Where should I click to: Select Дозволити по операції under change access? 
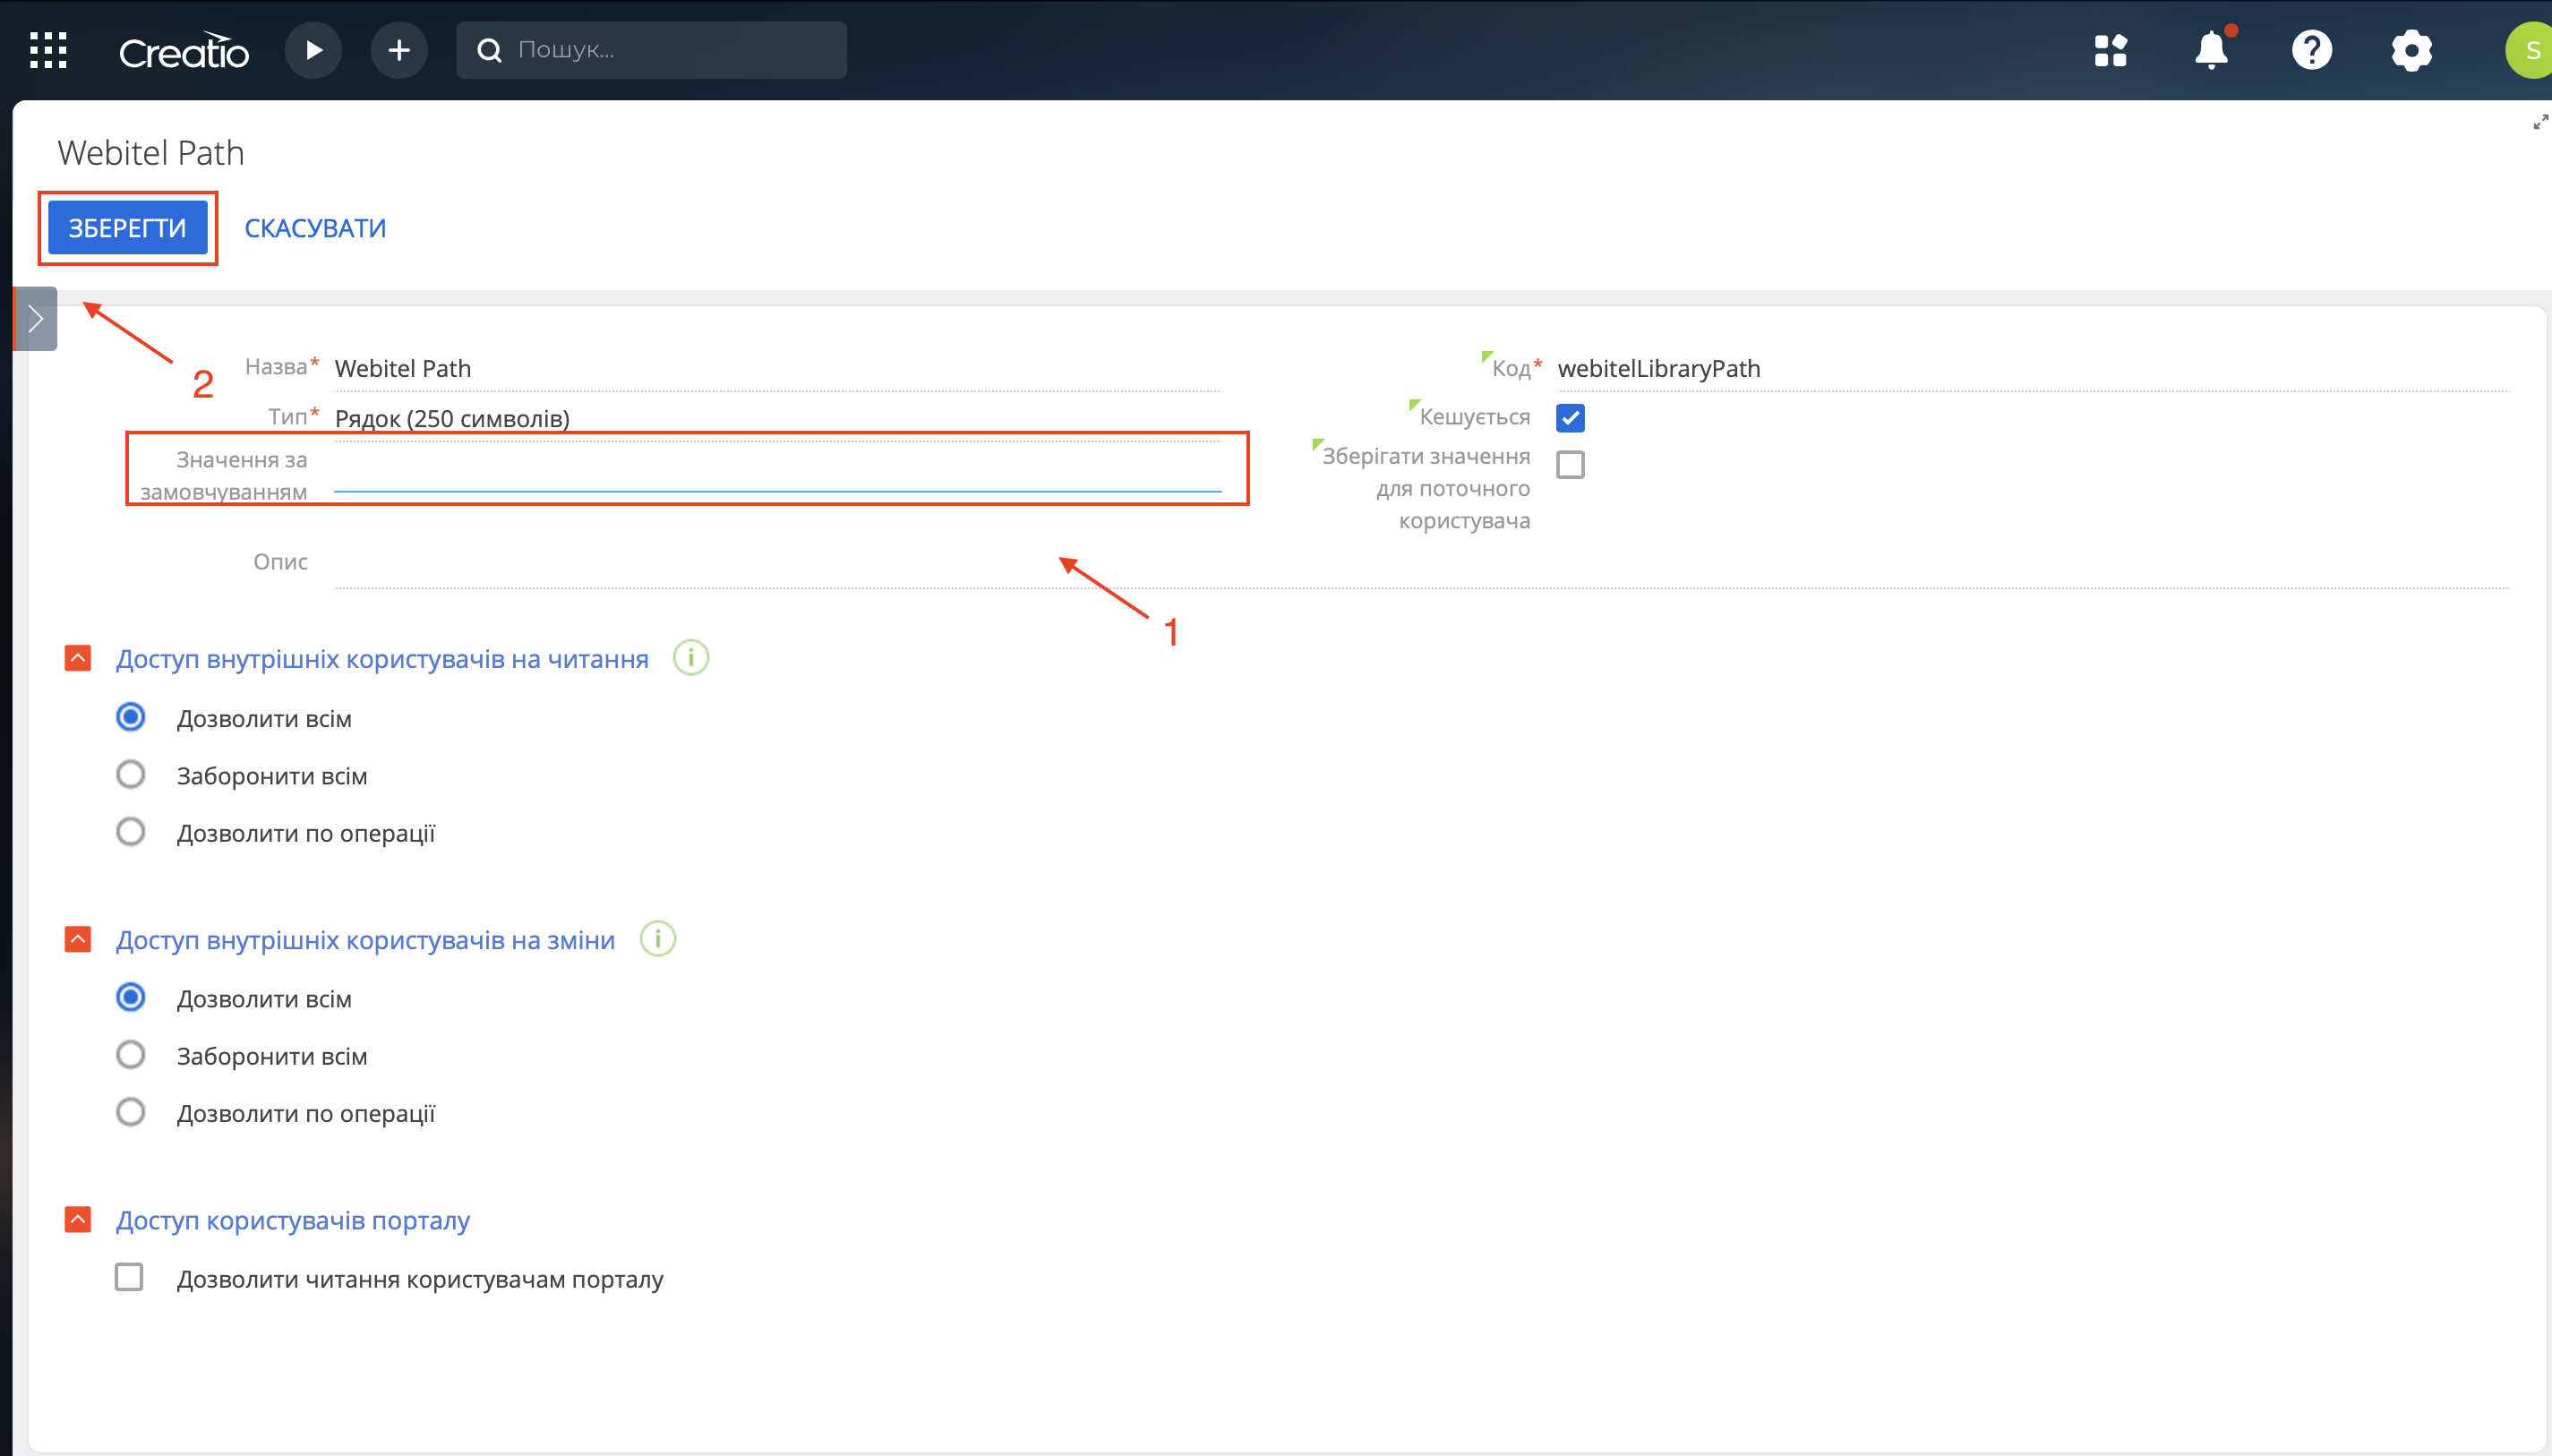[130, 1112]
